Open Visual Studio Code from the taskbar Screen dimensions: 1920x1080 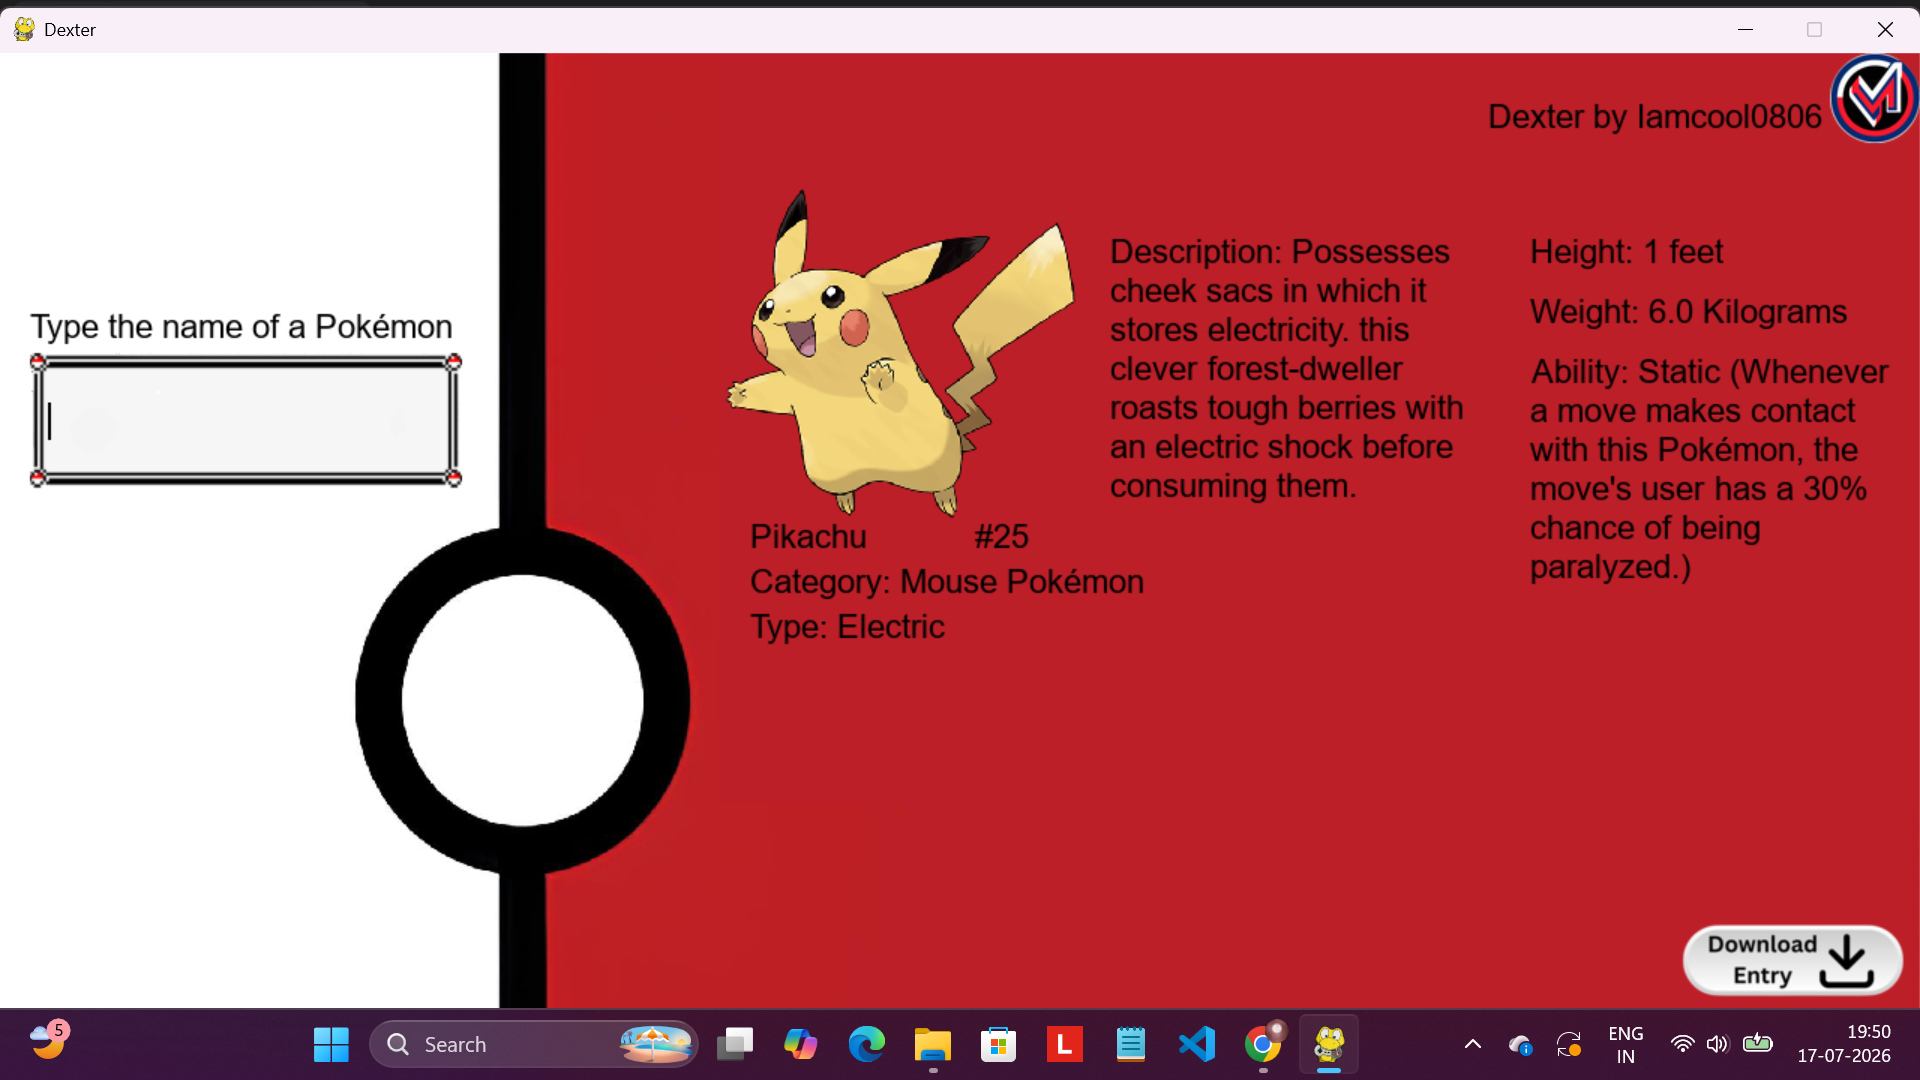tap(1197, 1045)
